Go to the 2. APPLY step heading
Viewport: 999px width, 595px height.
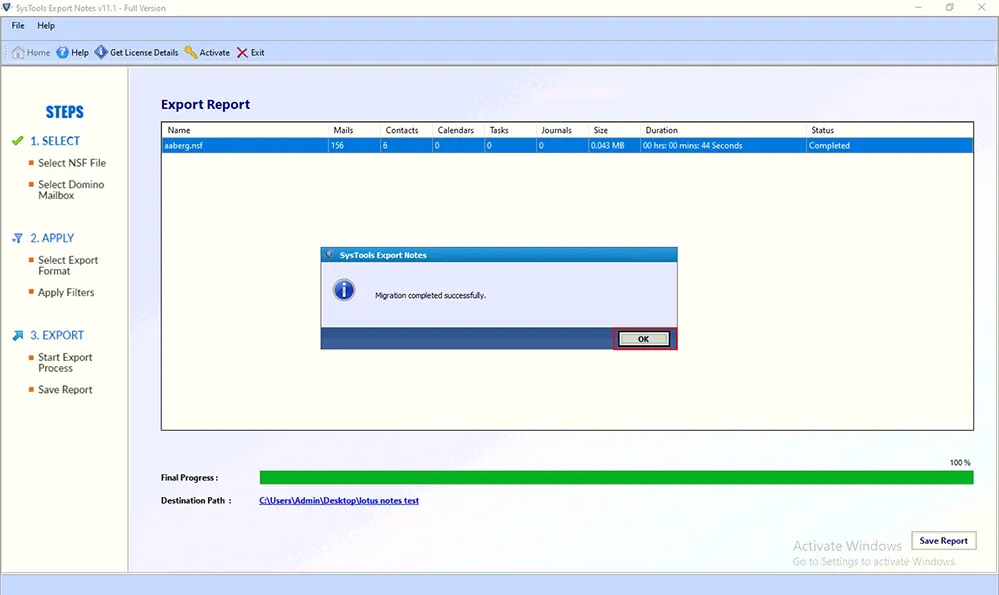click(52, 238)
